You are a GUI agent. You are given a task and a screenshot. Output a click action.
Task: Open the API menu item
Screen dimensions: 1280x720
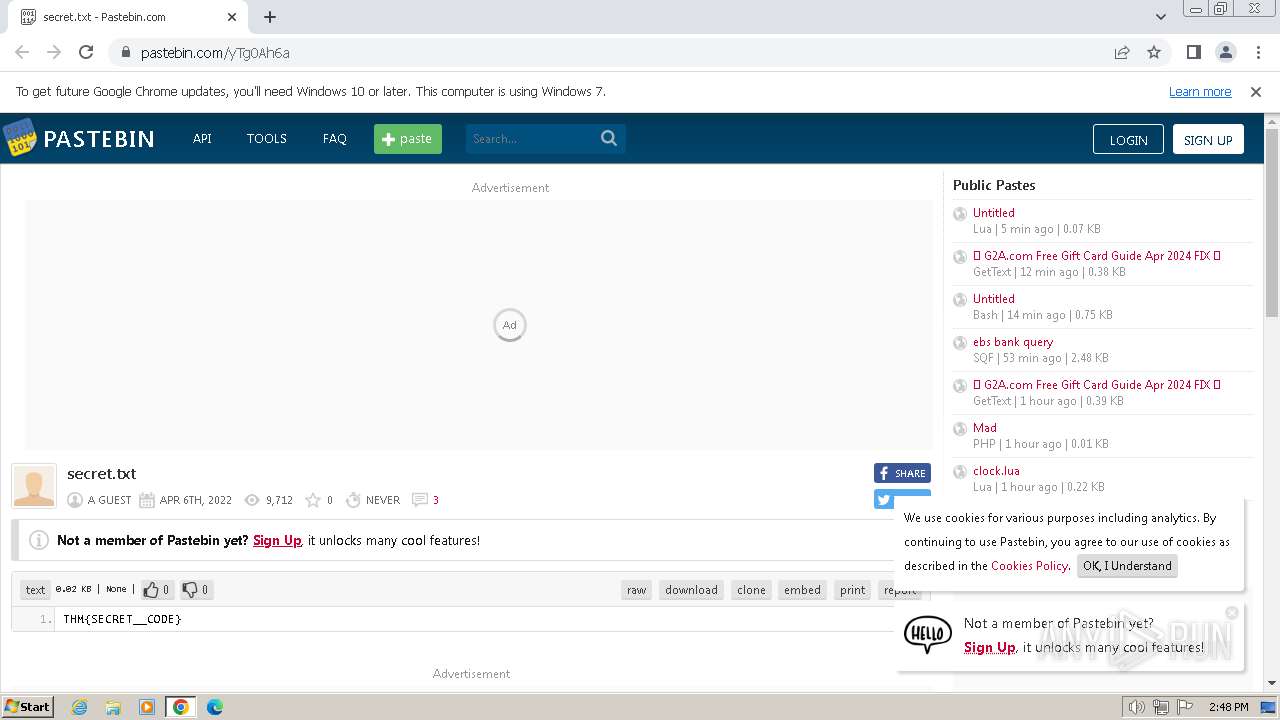click(202, 139)
